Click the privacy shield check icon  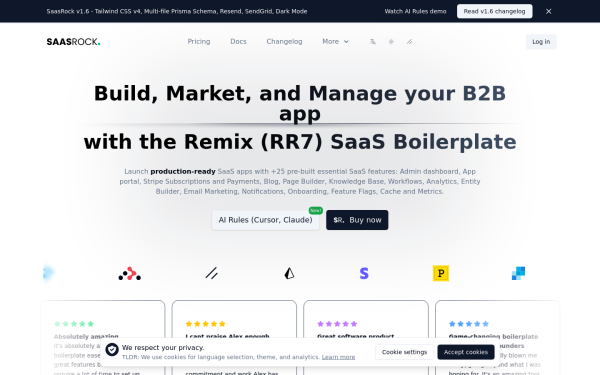coord(112,349)
